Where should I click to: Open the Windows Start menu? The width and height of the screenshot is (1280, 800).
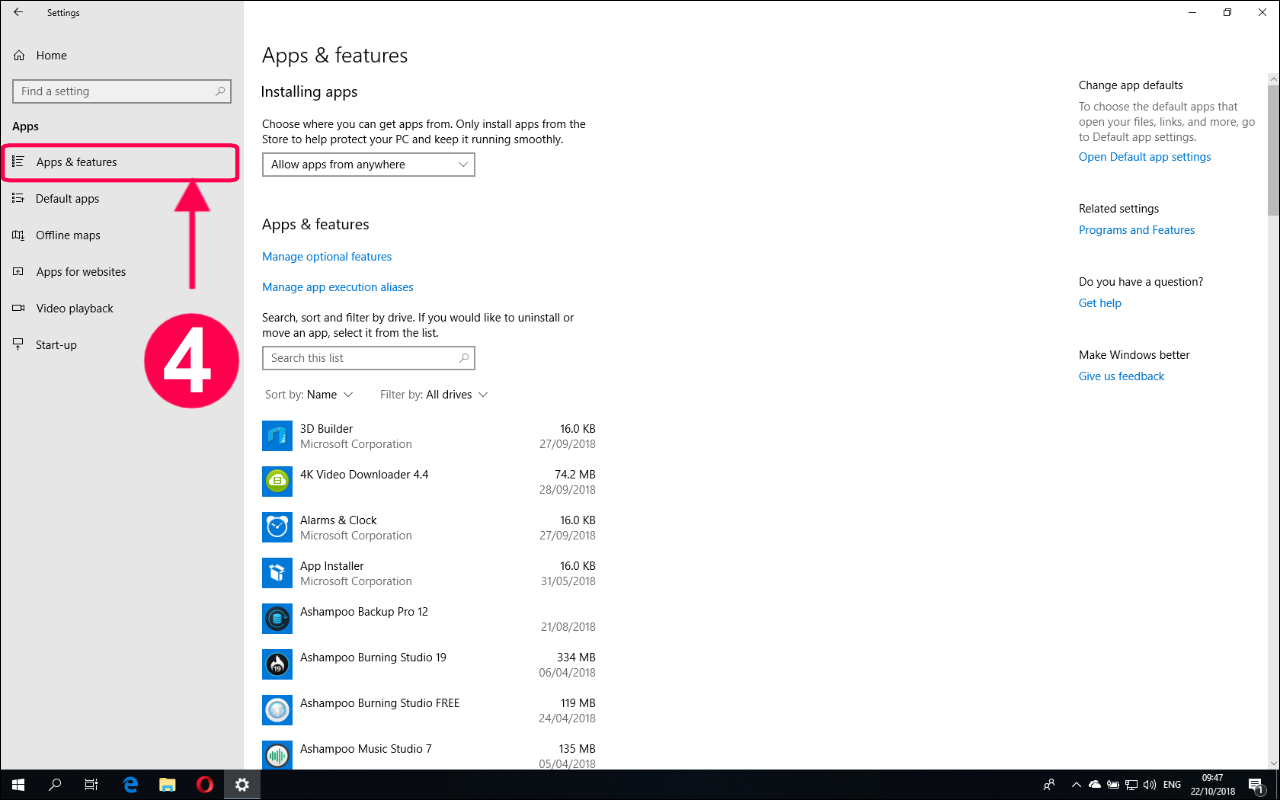click(18, 785)
